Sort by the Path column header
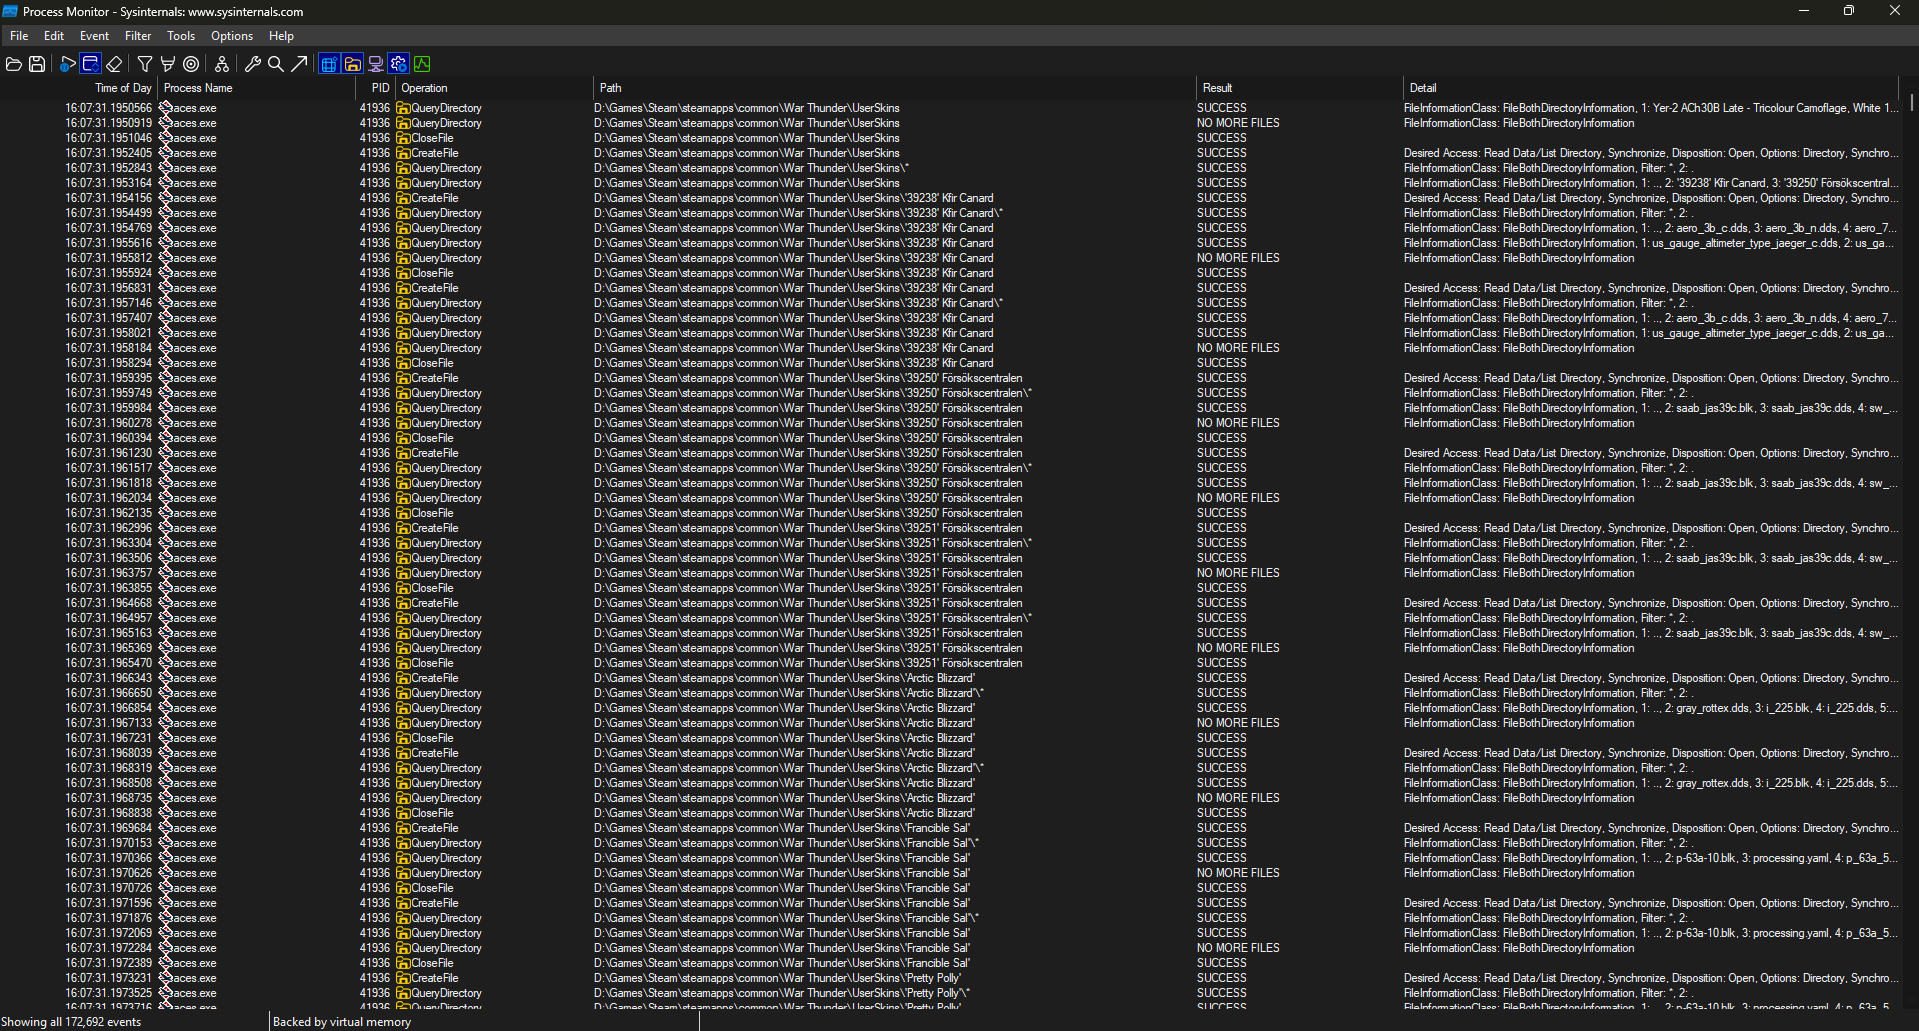Viewport: 1919px width, 1031px height. click(x=894, y=88)
